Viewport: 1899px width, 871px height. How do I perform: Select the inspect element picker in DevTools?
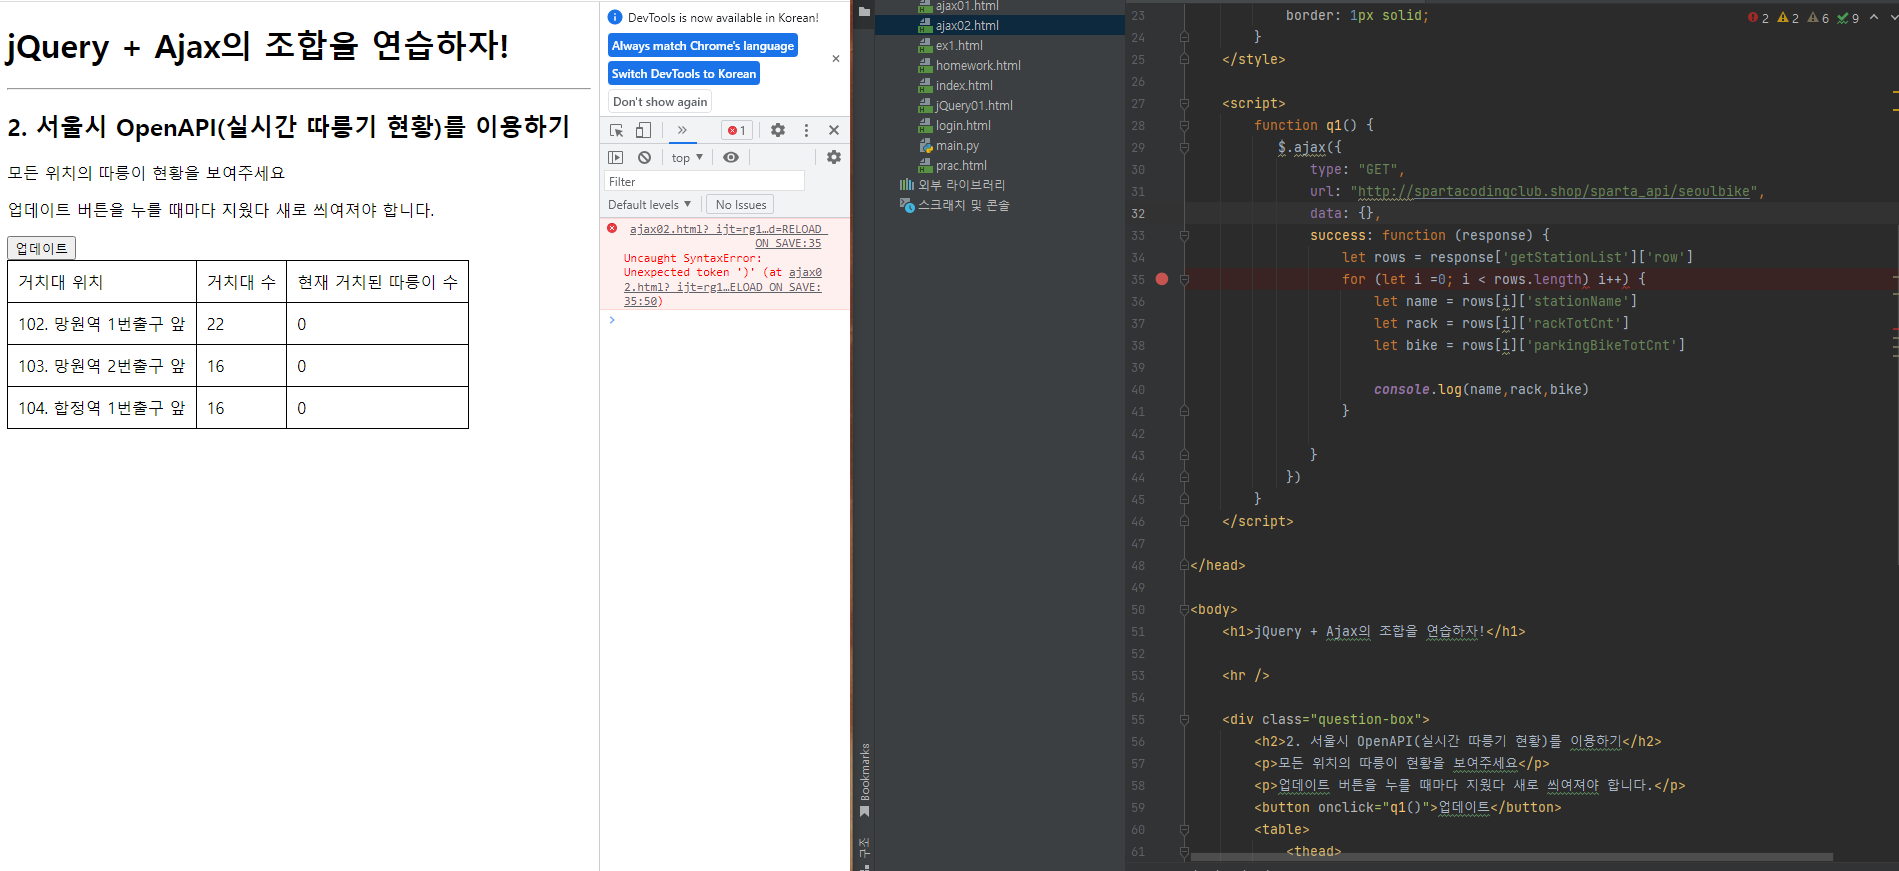coord(616,130)
